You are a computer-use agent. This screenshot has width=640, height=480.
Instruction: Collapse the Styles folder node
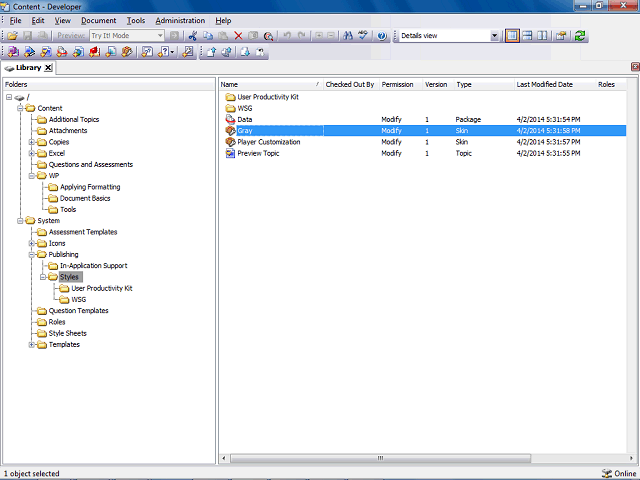click(x=43, y=277)
